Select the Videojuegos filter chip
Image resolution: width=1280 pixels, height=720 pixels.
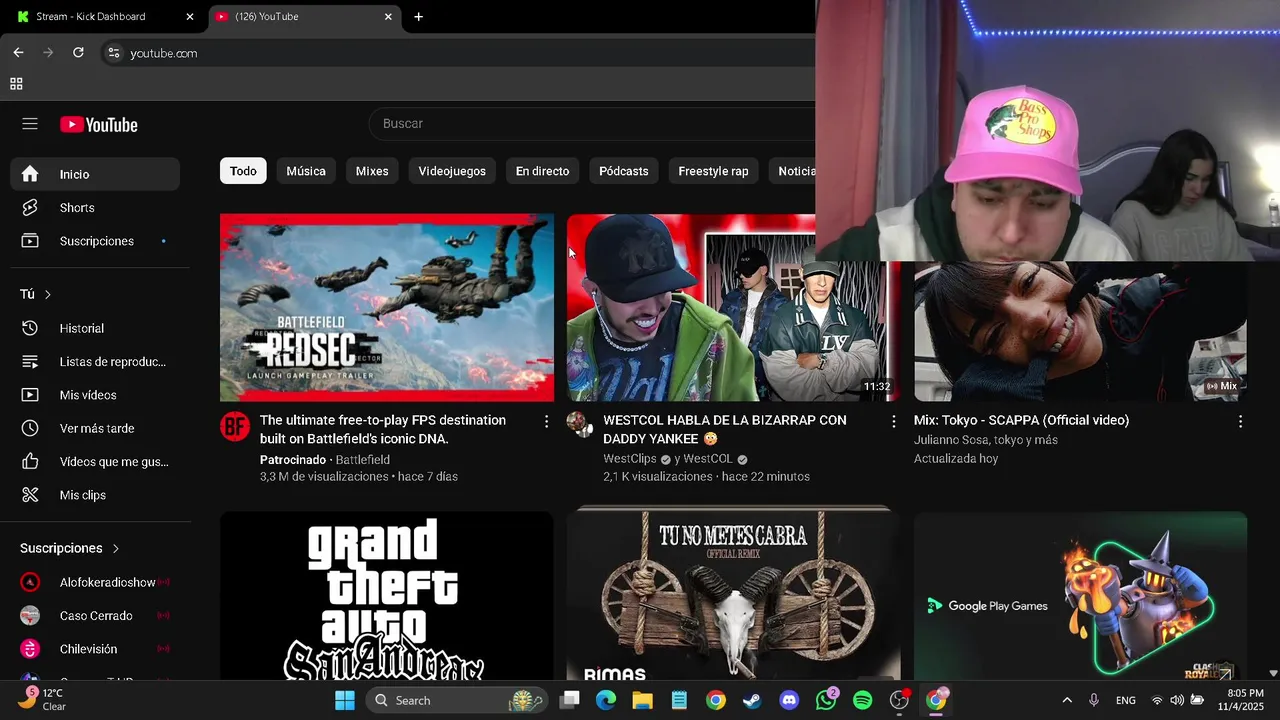tap(452, 171)
